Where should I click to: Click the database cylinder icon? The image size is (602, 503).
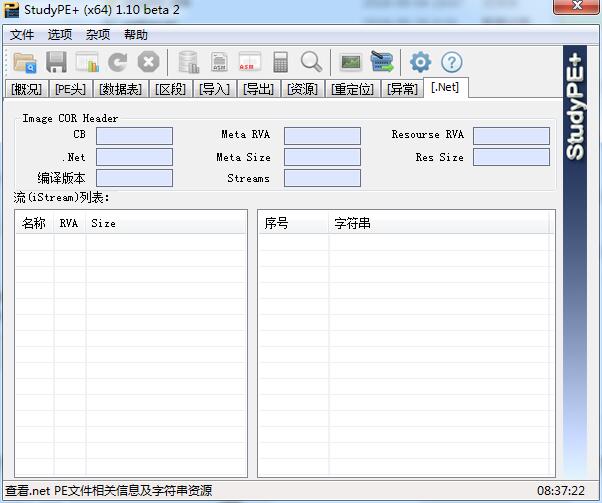coord(189,62)
